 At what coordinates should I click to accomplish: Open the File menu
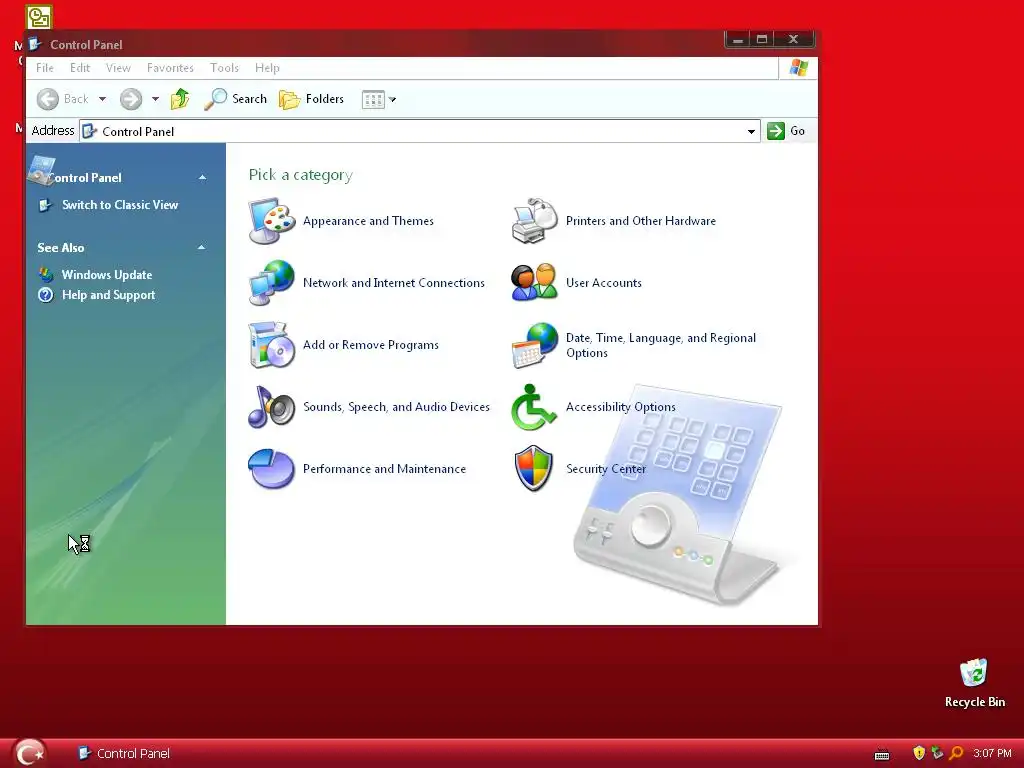pos(45,68)
